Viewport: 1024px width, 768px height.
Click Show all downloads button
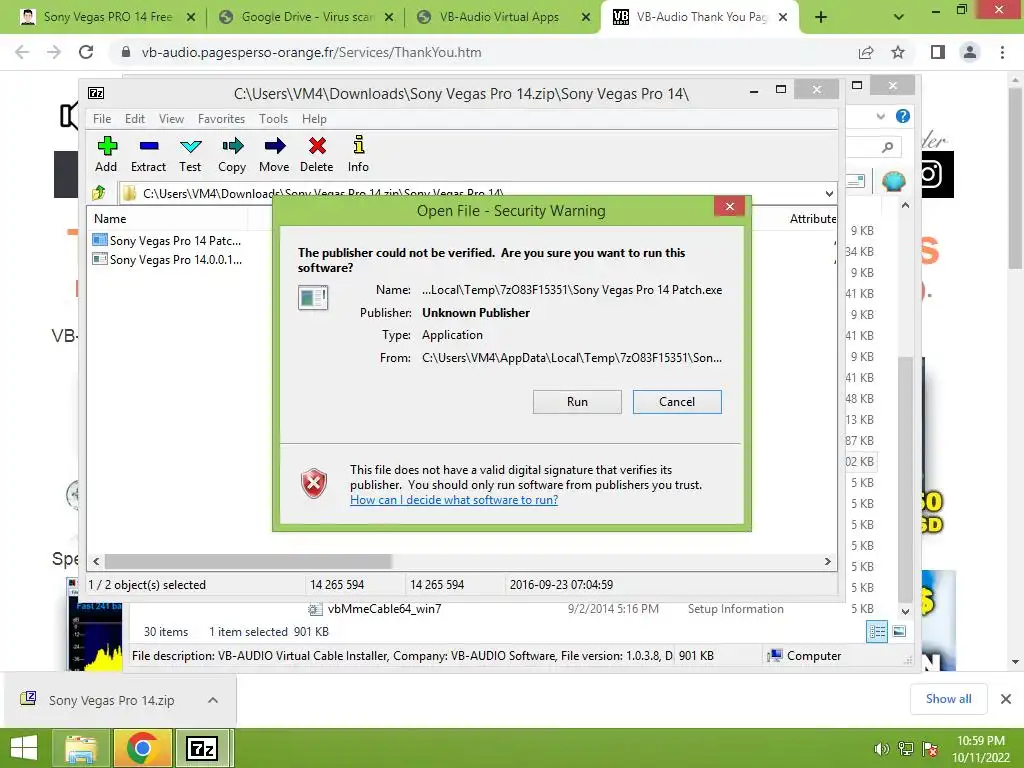point(948,699)
